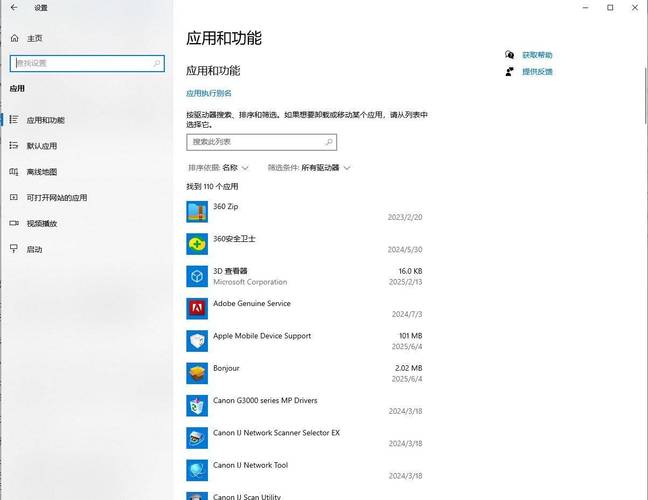Click the magnifier in 查找设置 search box
The image size is (648, 500).
[x=157, y=63]
